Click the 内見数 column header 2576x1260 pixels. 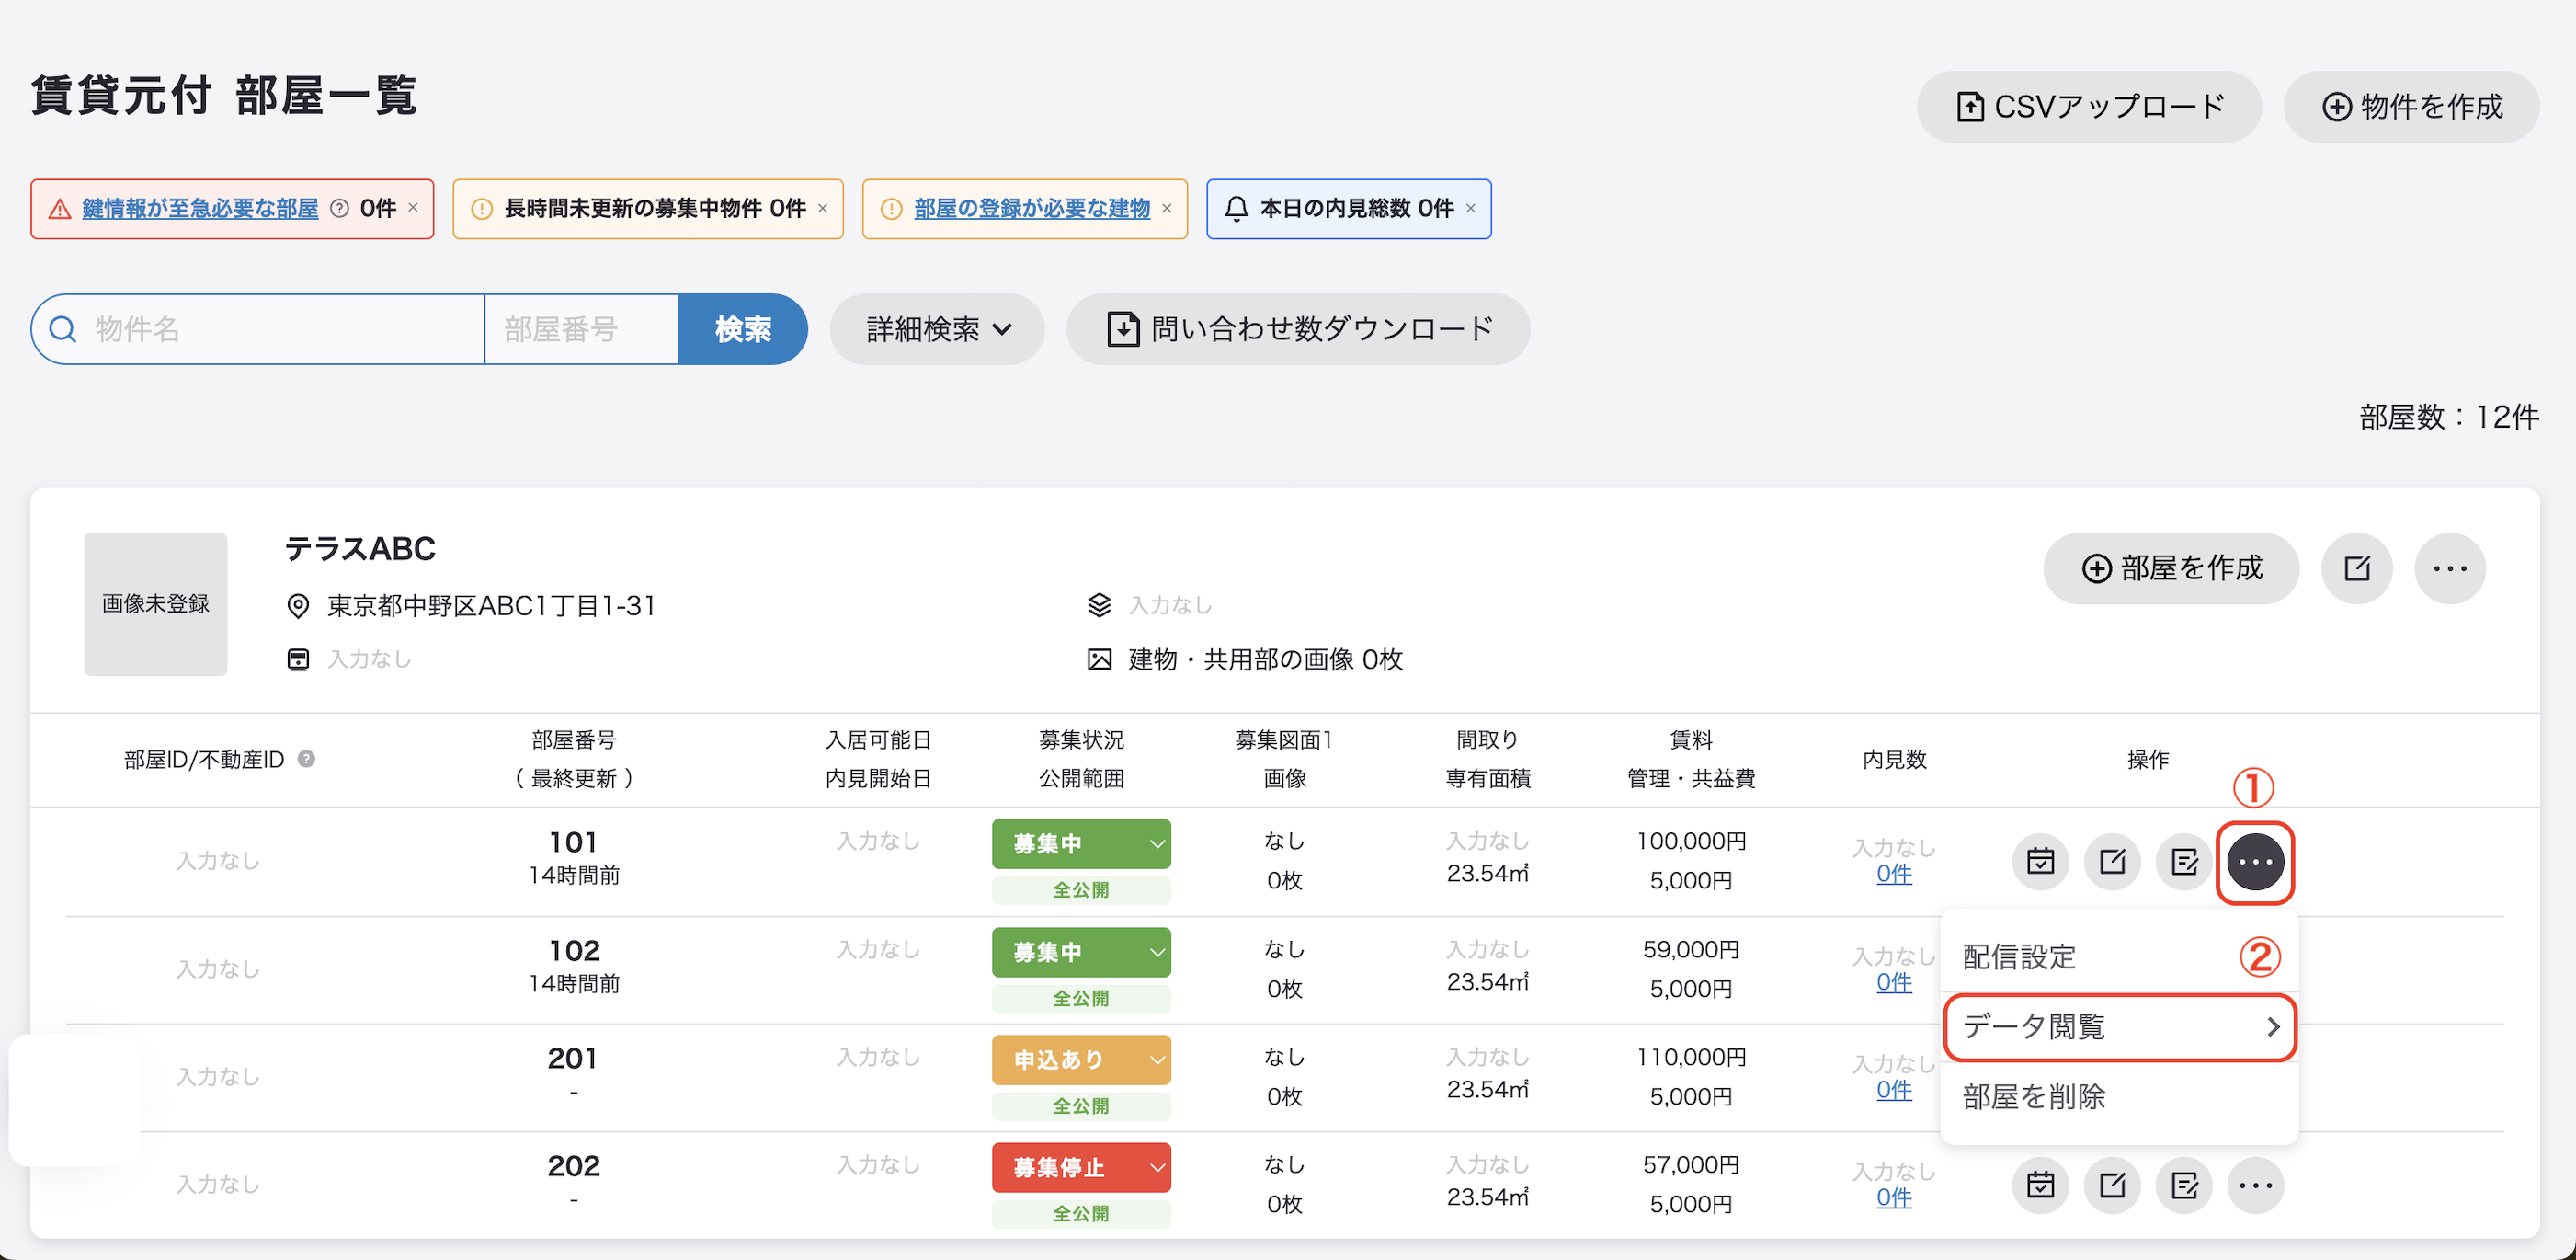point(1894,760)
